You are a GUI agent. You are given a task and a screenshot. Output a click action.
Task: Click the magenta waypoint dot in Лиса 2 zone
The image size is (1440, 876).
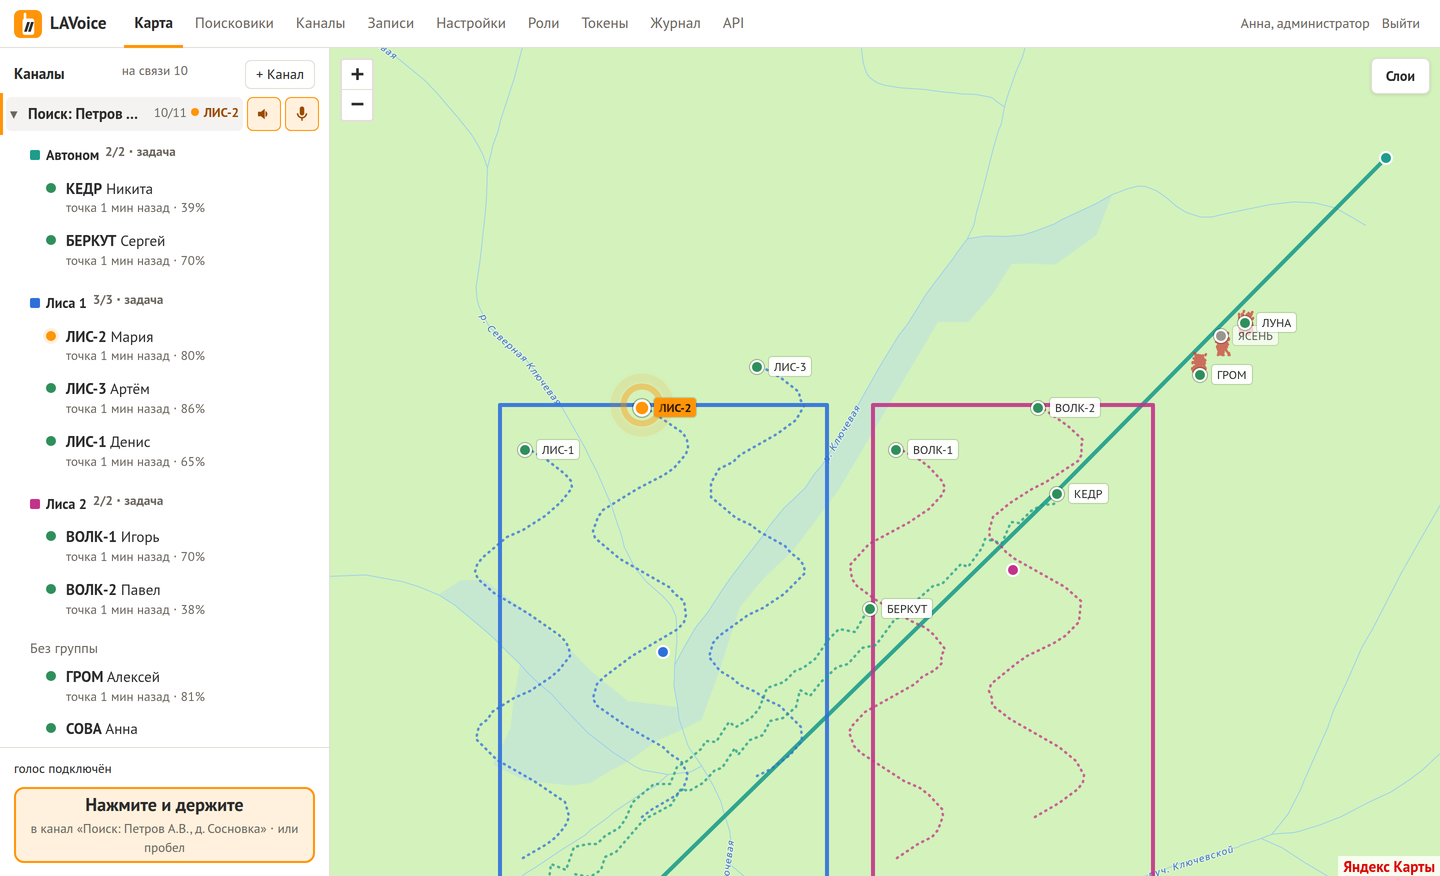pos(1013,570)
